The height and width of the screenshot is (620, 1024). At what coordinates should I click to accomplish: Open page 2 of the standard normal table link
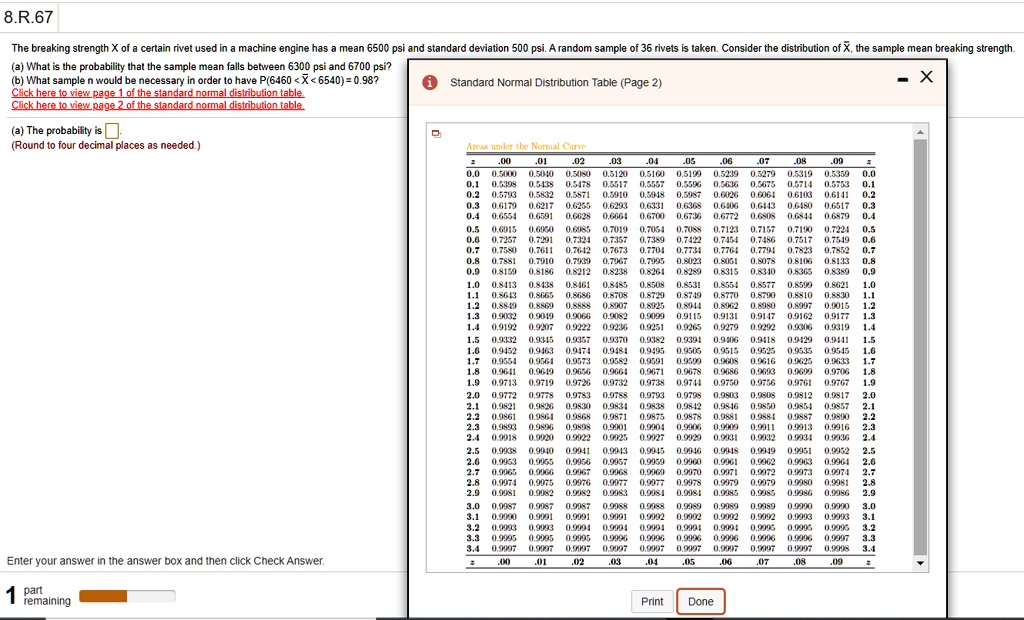[157, 105]
